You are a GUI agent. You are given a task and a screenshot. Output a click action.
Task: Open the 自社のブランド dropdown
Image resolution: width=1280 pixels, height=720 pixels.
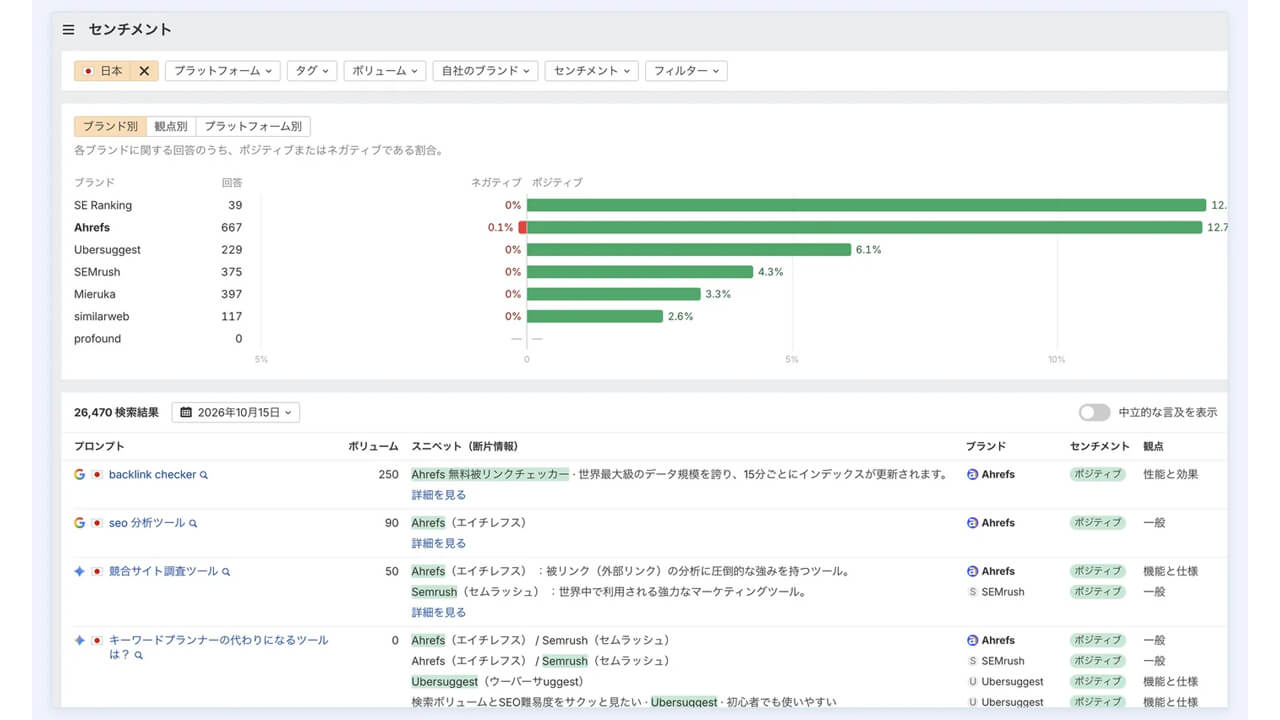click(x=486, y=71)
